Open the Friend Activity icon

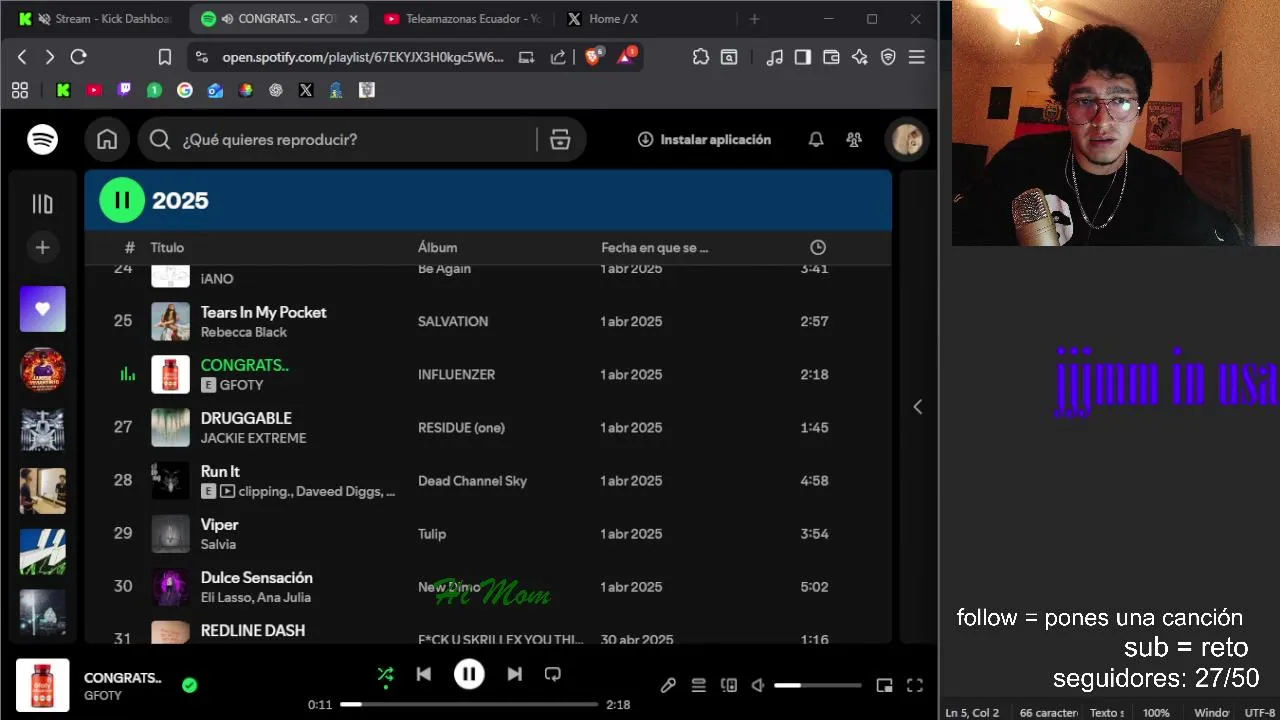click(854, 140)
